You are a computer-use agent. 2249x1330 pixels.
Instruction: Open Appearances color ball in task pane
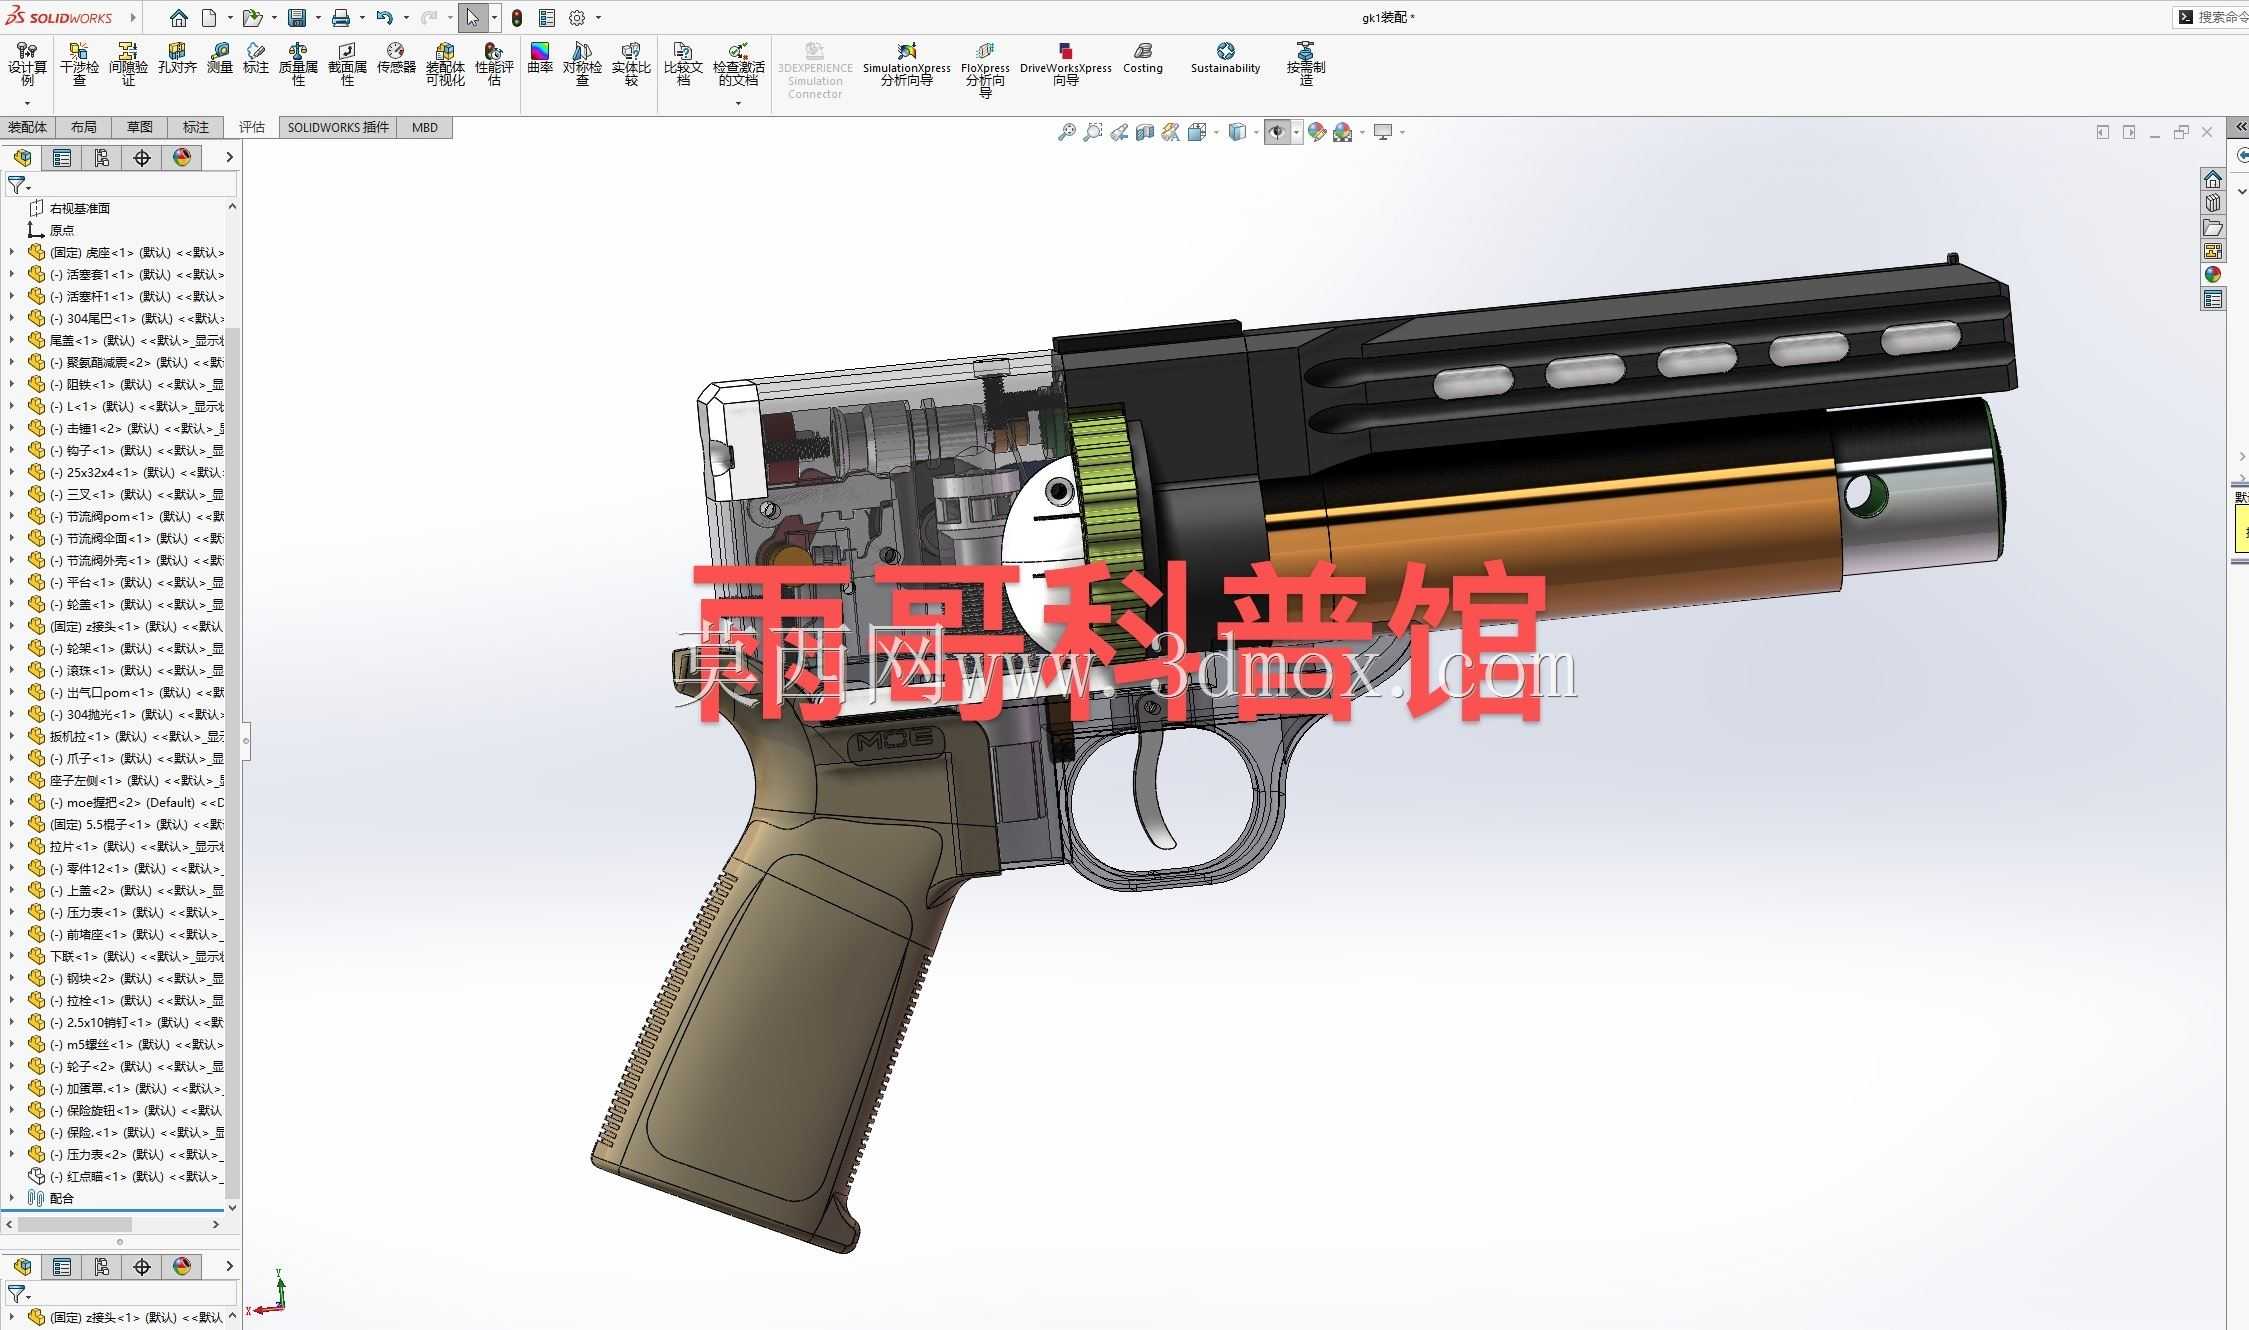click(x=2213, y=275)
